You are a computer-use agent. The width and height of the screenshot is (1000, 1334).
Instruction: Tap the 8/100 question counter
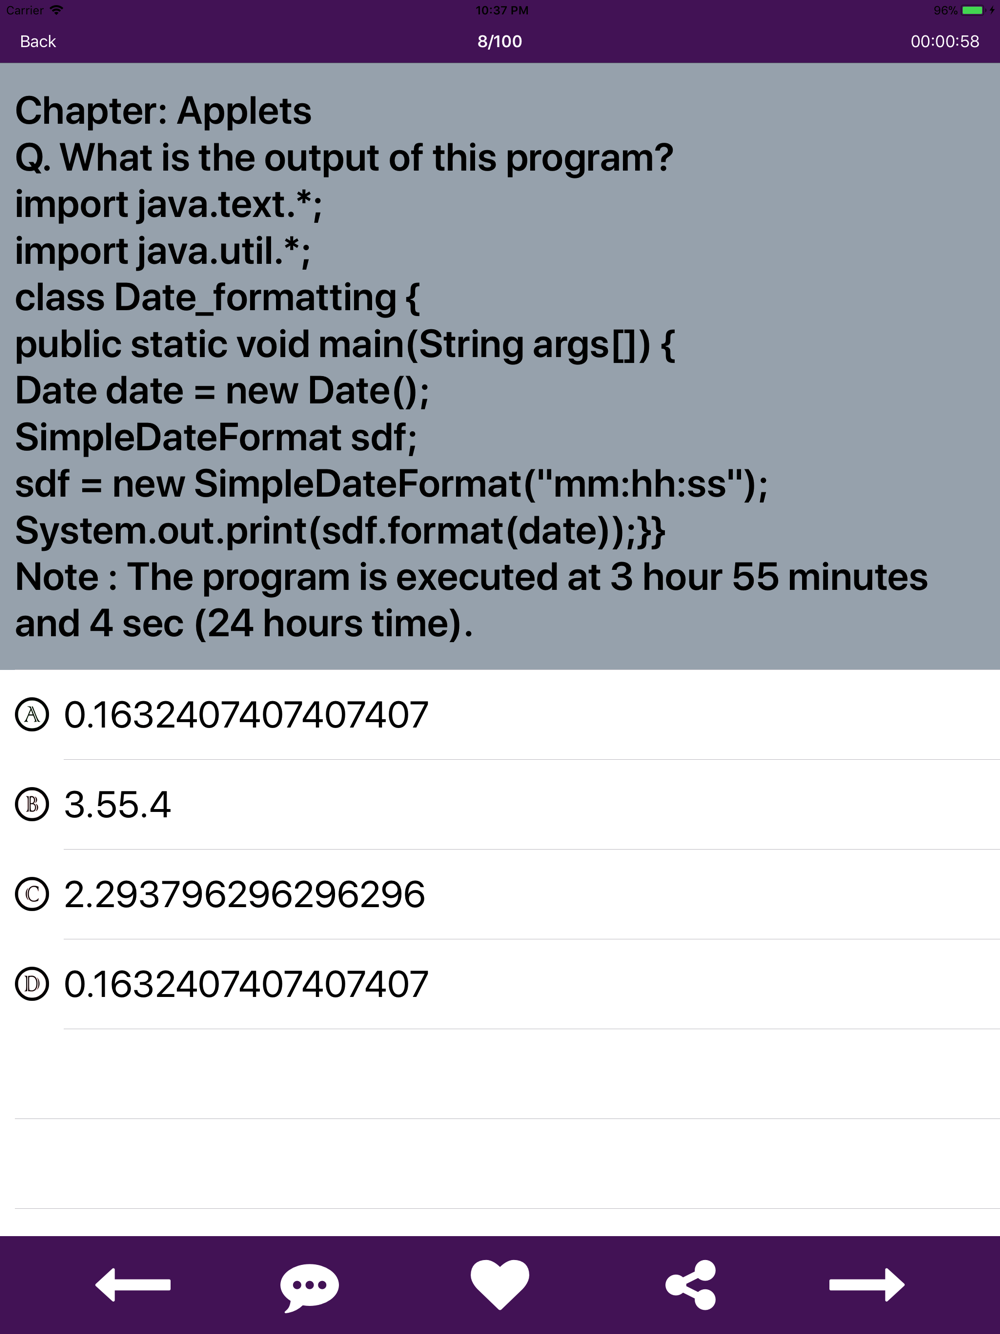pyautogui.click(x=500, y=41)
